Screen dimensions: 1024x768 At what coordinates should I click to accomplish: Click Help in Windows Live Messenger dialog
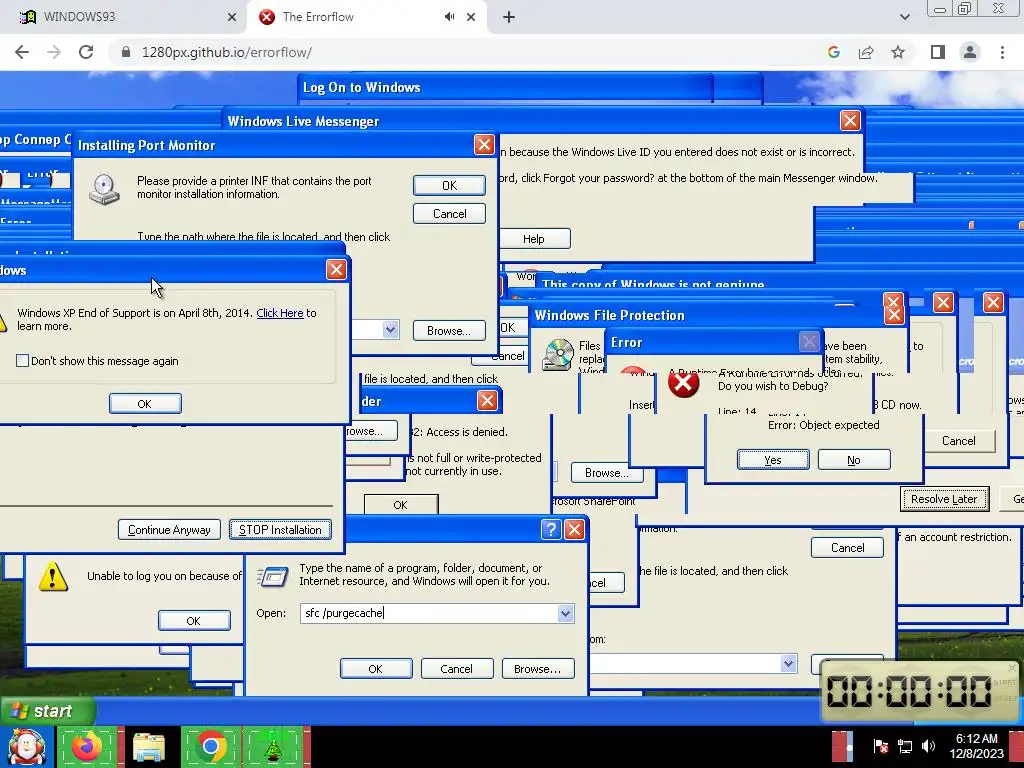pos(534,239)
